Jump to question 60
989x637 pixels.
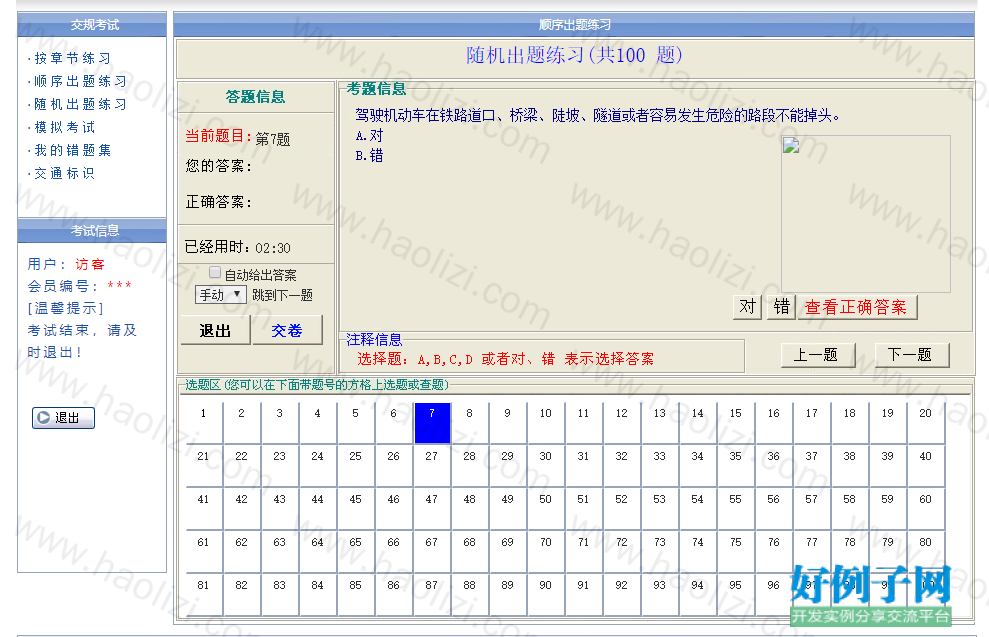926,509
